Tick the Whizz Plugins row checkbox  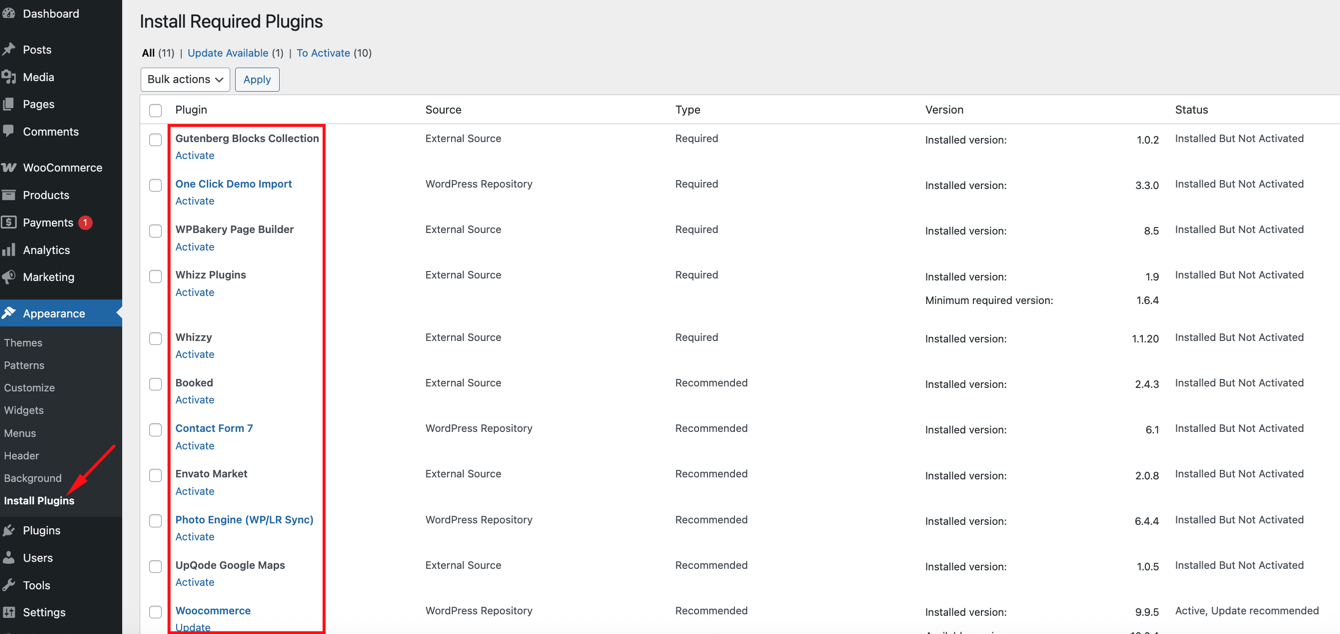coord(155,276)
